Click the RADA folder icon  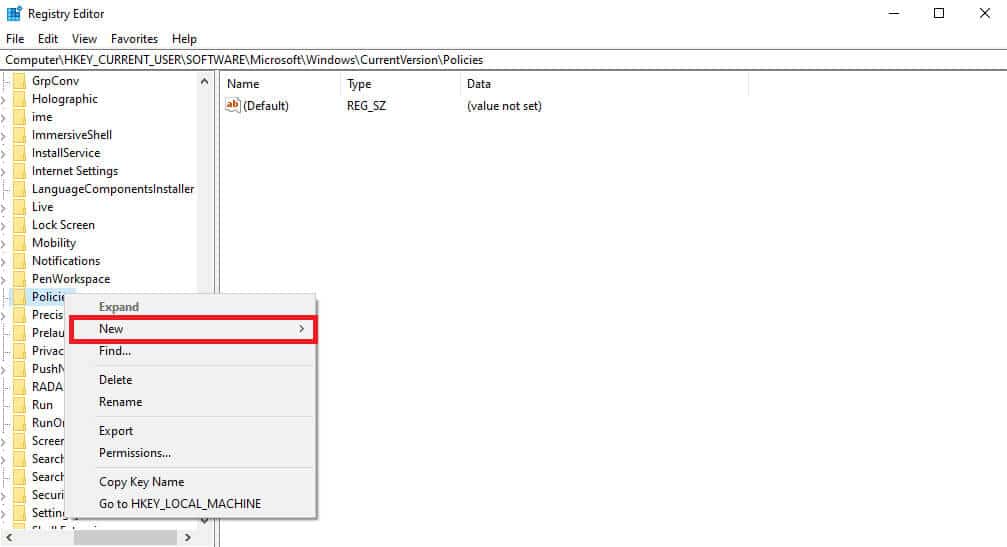coord(19,386)
